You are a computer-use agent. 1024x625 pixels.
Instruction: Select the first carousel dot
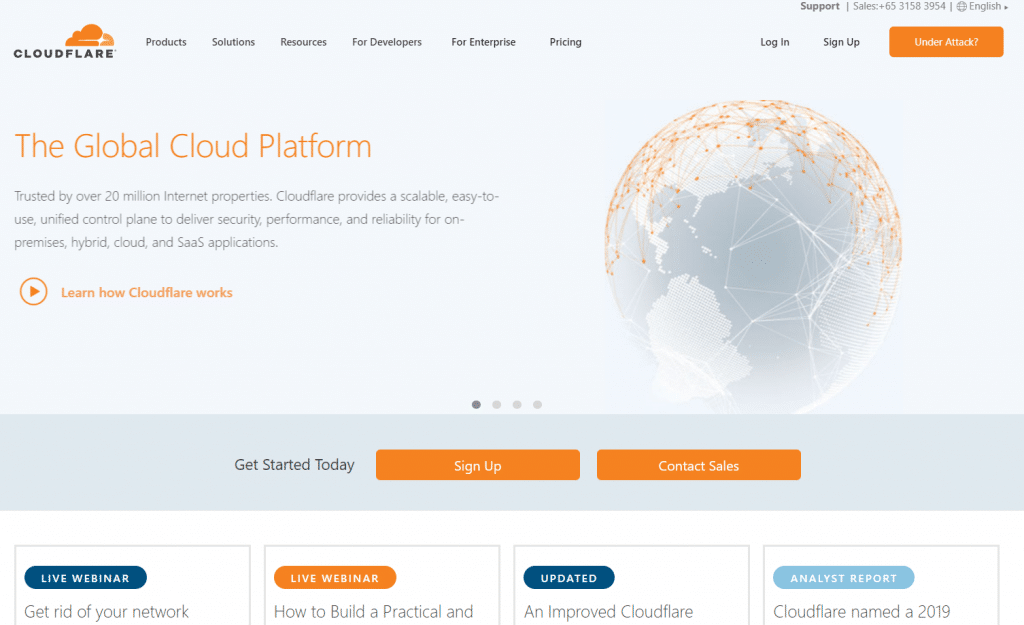click(476, 405)
